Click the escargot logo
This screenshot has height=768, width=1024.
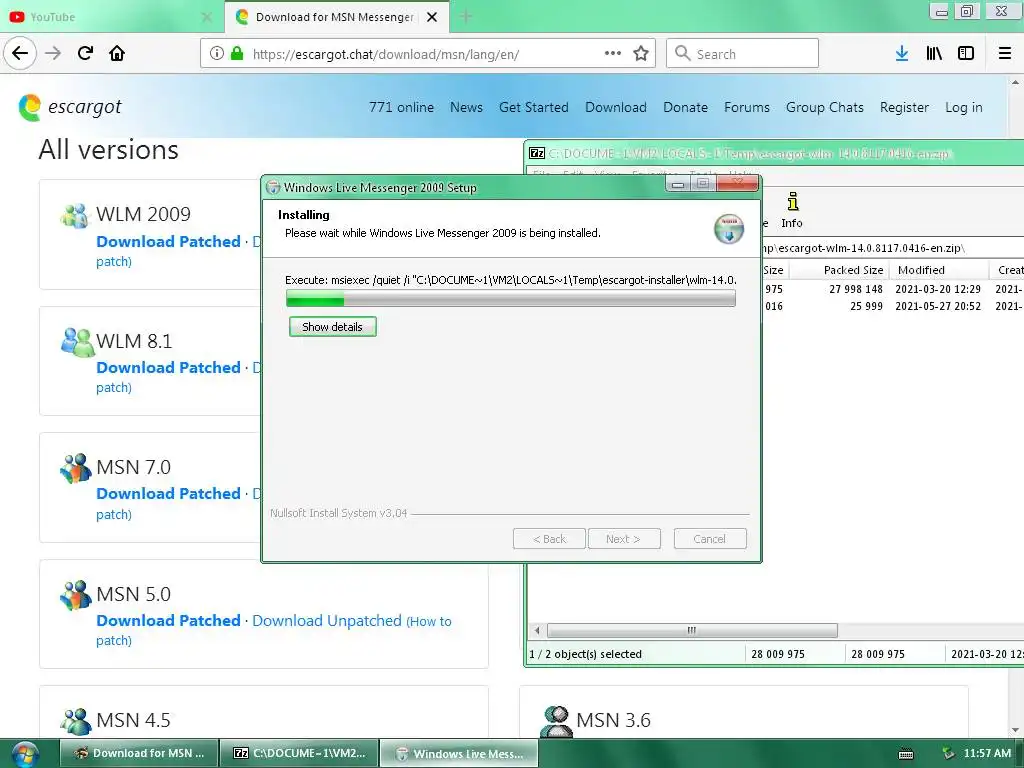[70, 107]
